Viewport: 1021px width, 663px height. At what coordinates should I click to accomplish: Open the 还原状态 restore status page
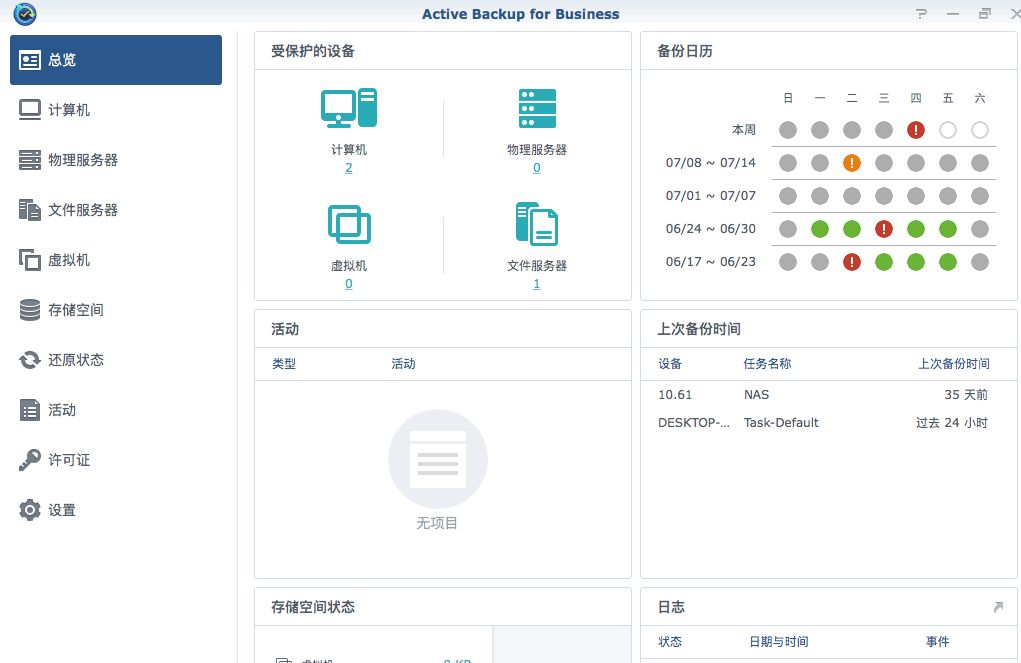pyautogui.click(x=76, y=360)
